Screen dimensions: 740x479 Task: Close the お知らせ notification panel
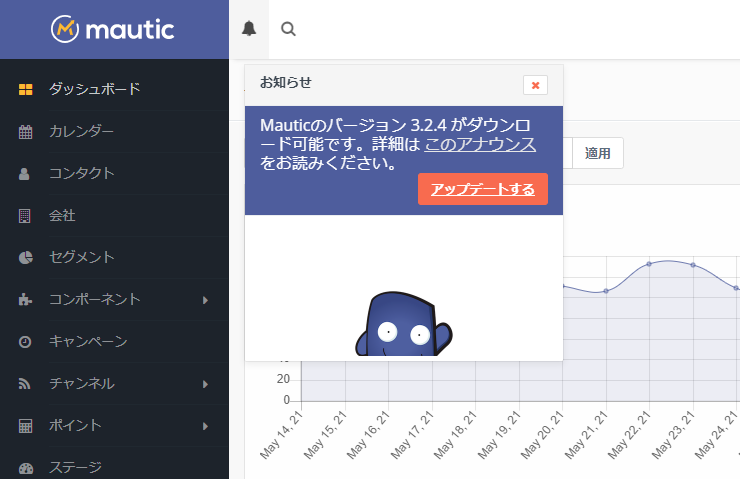click(x=535, y=85)
